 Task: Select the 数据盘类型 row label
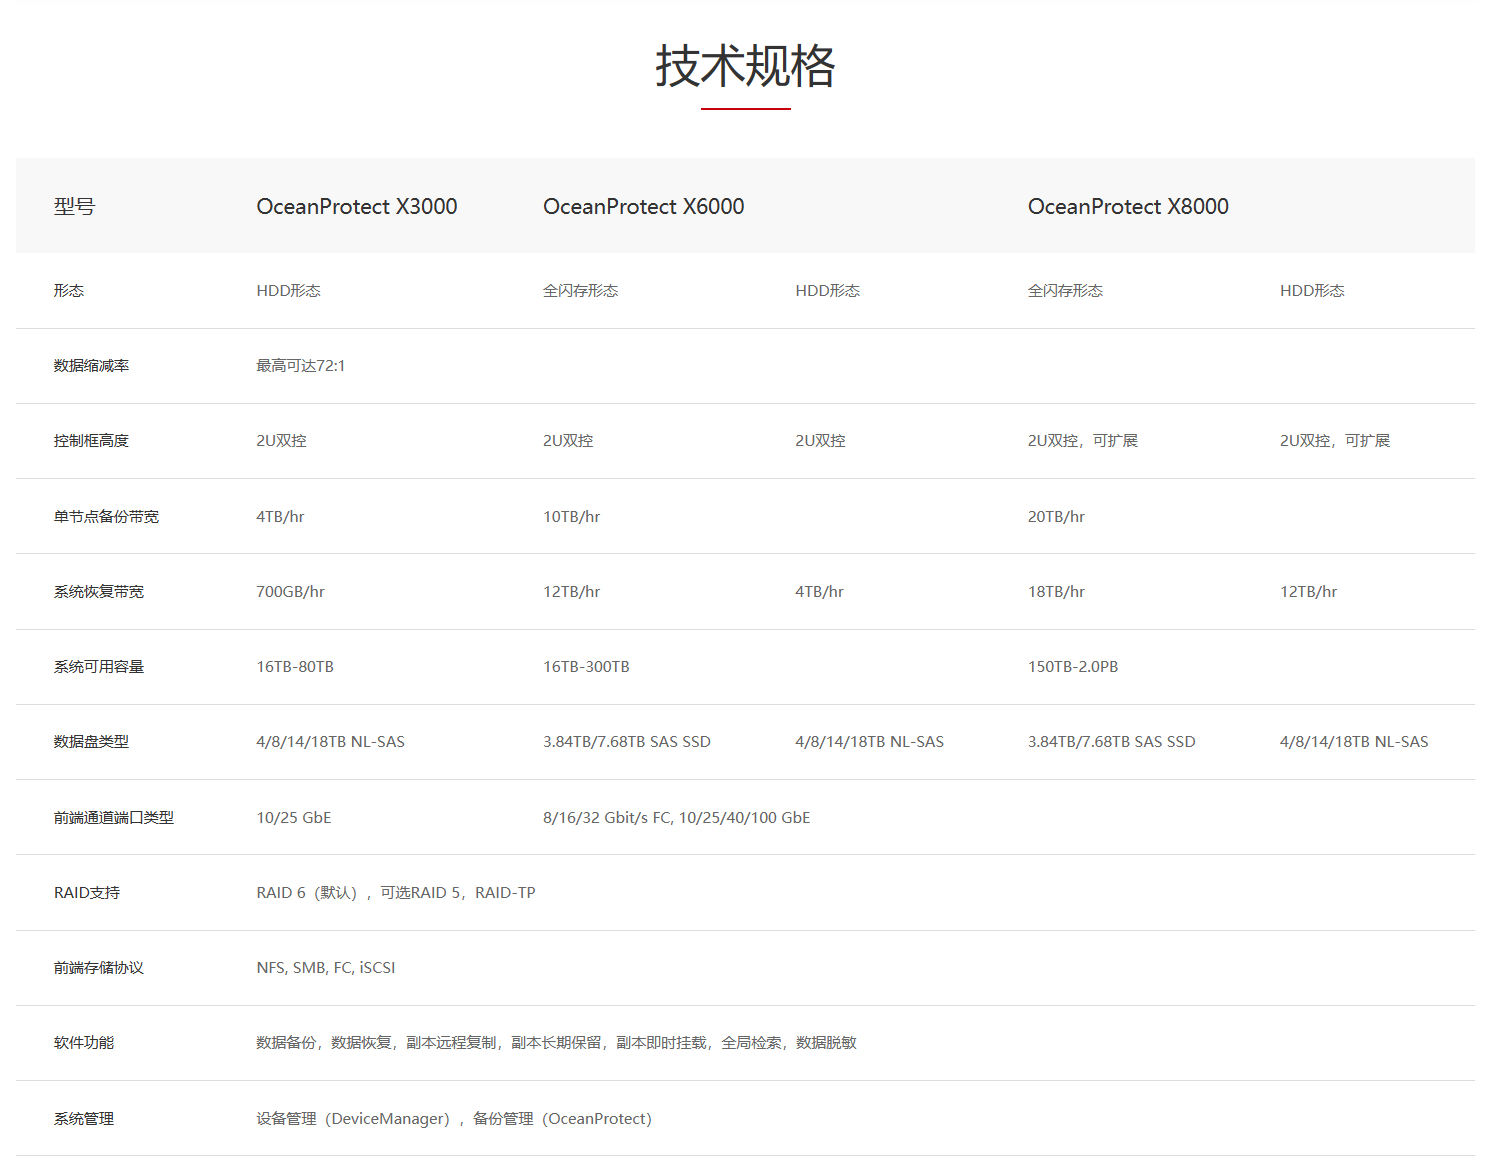click(91, 742)
